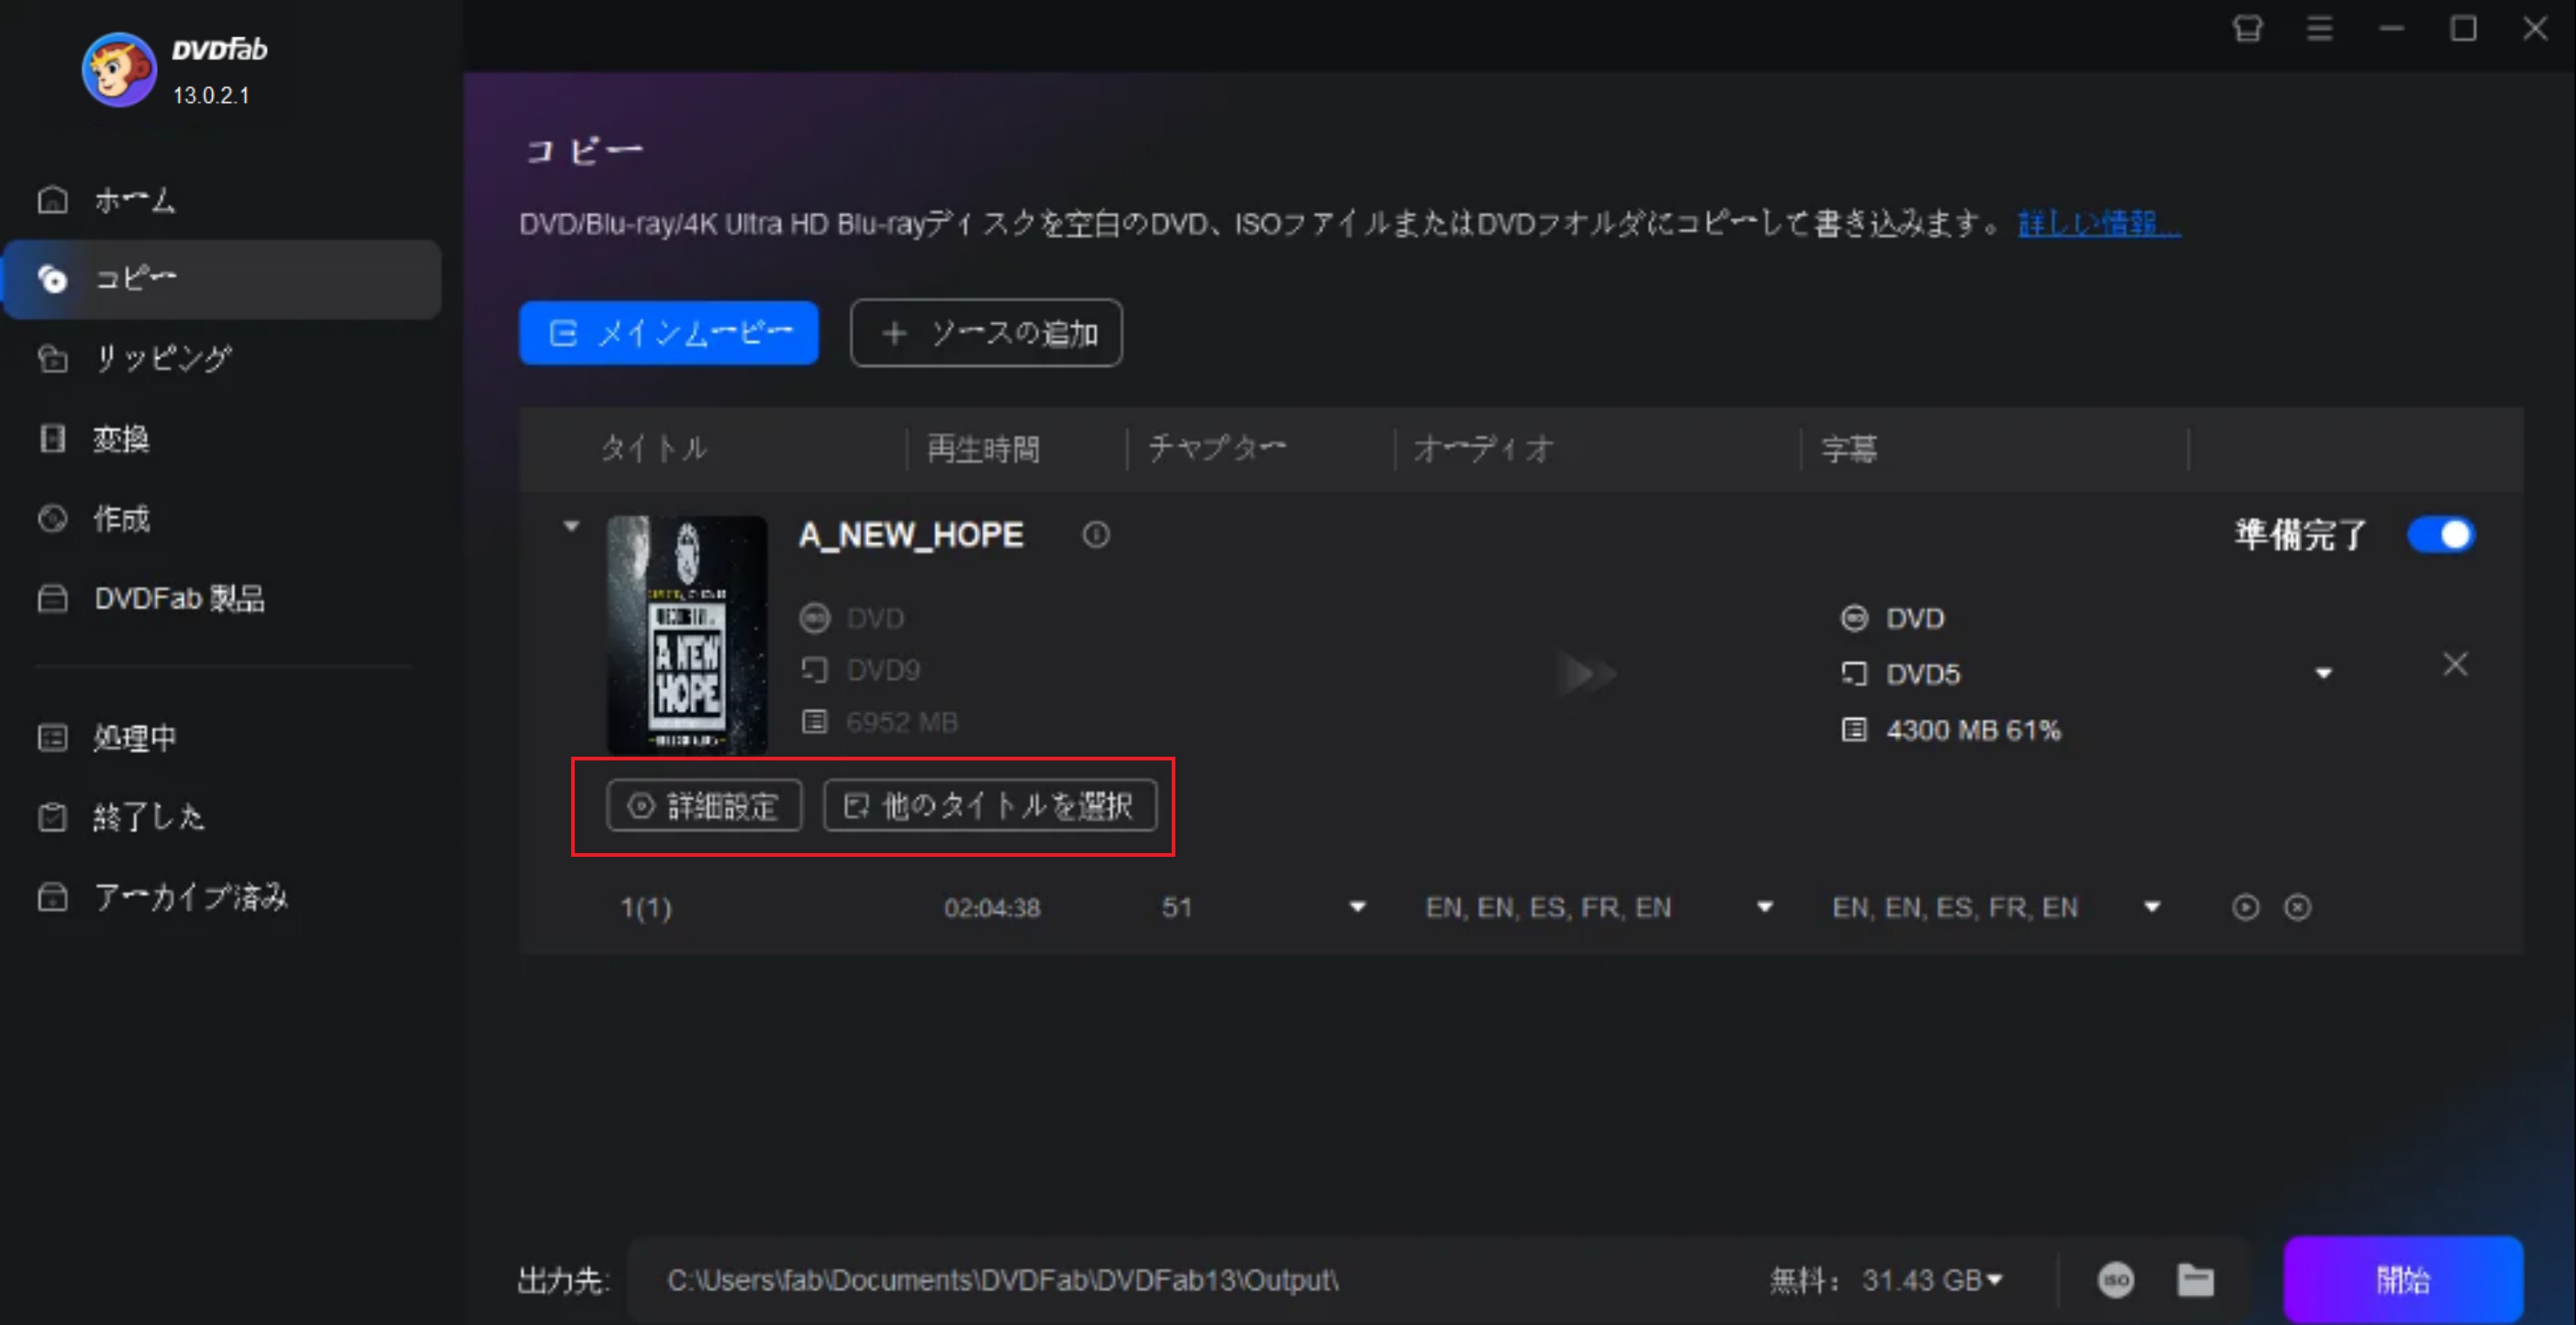The width and height of the screenshot is (2576, 1325).
Task: Open 詳しい情報 link
Action: tap(2098, 223)
